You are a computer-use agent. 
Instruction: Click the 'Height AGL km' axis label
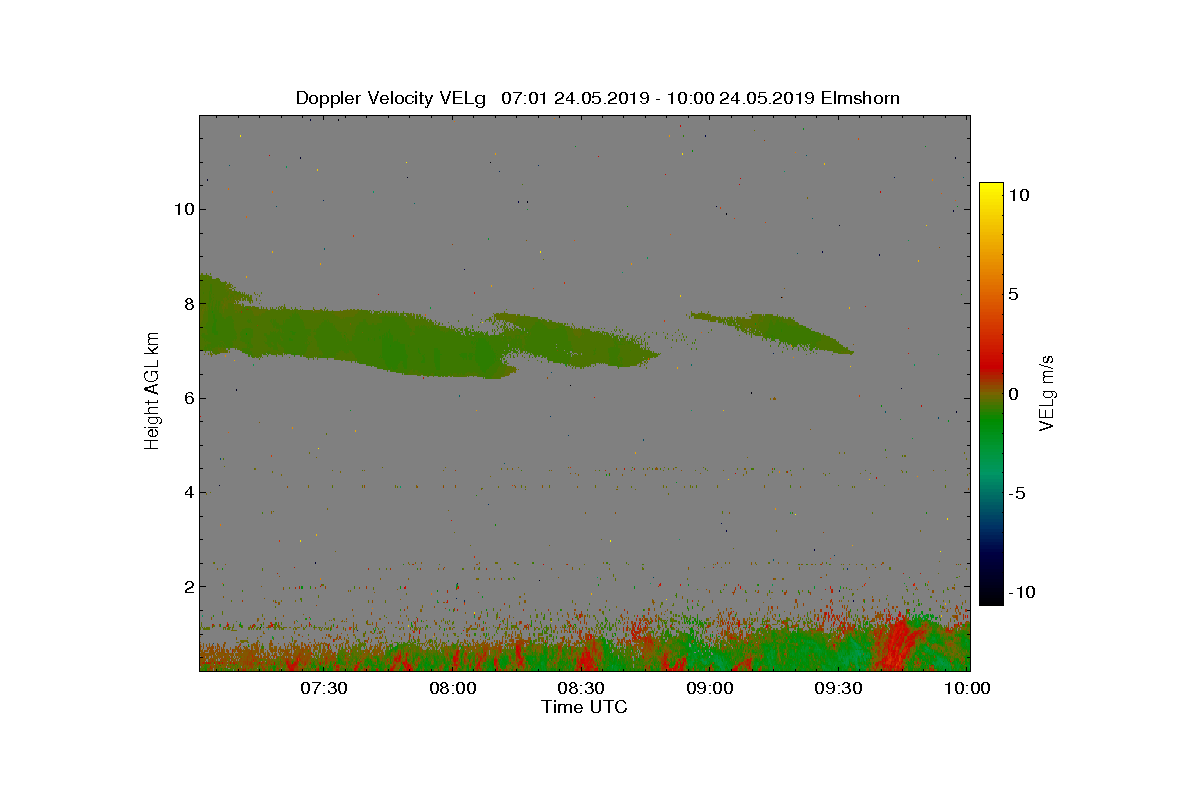tap(152, 392)
